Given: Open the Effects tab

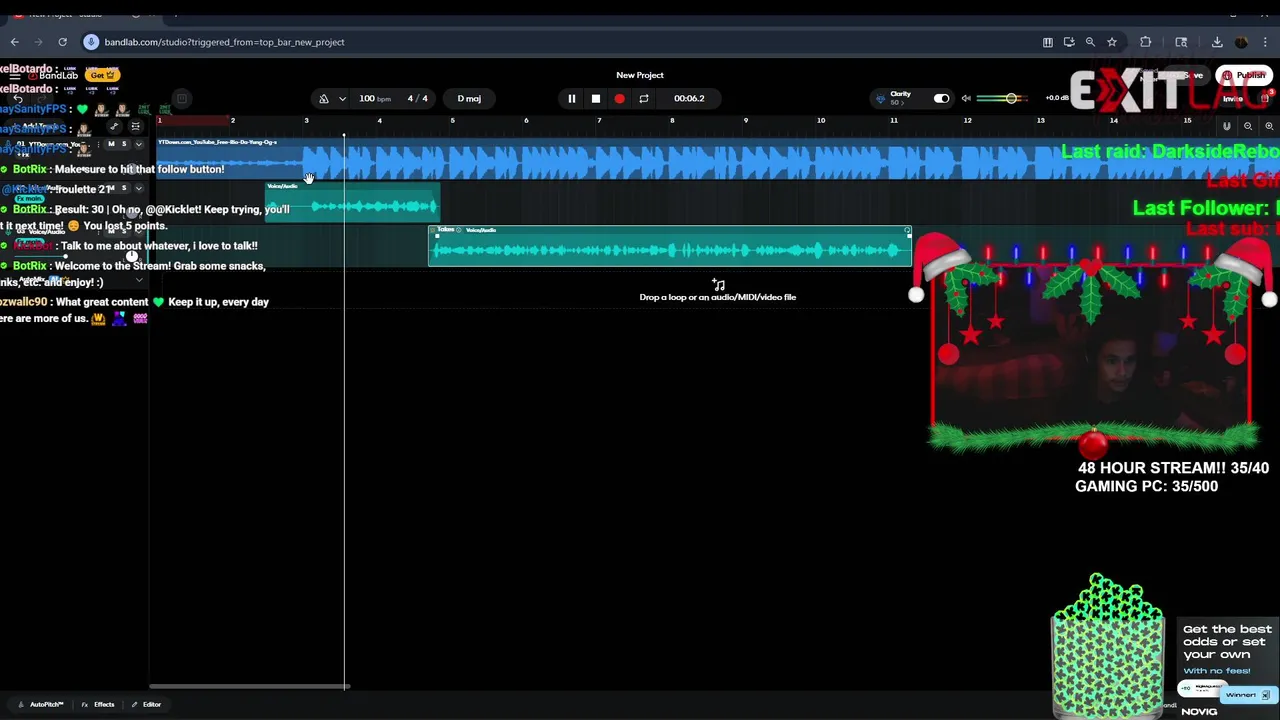Looking at the screenshot, I should coord(98,704).
